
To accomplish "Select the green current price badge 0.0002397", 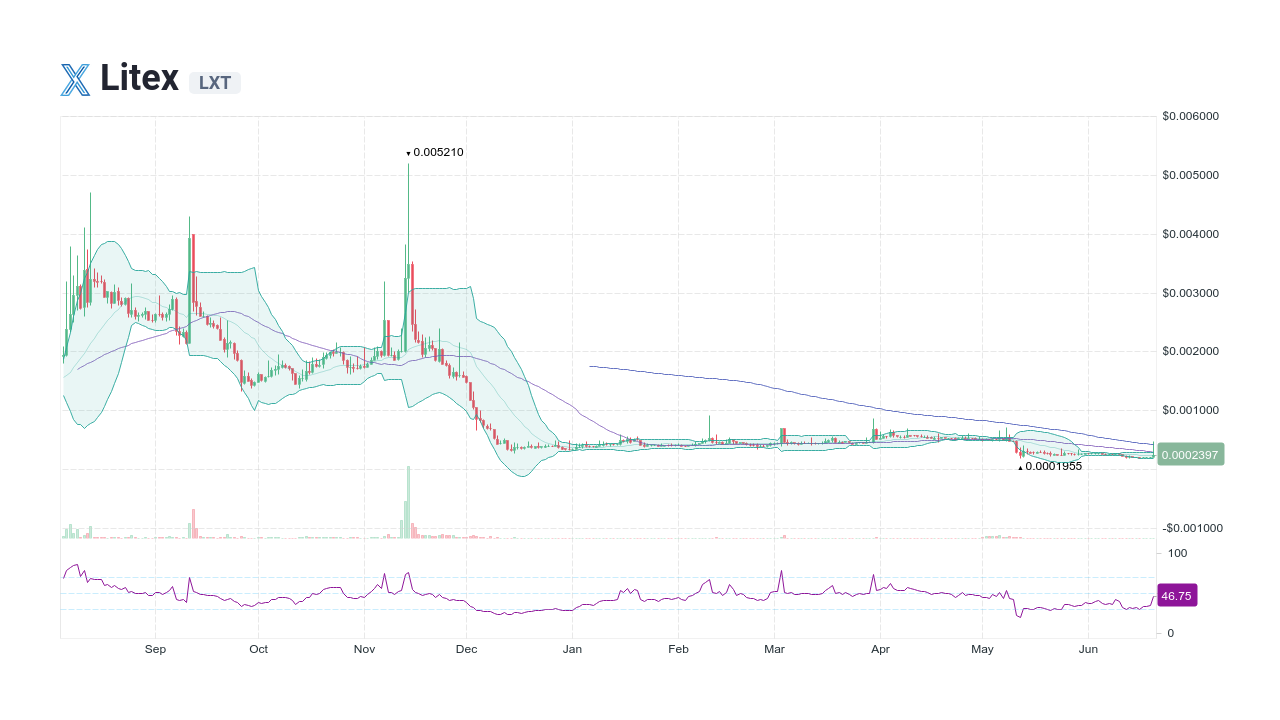I will pos(1190,454).
